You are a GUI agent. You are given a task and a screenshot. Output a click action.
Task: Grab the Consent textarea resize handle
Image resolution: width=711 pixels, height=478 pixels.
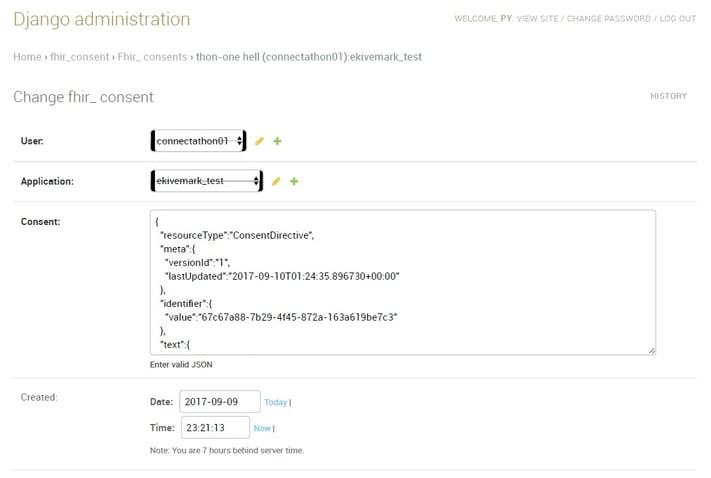(652, 351)
